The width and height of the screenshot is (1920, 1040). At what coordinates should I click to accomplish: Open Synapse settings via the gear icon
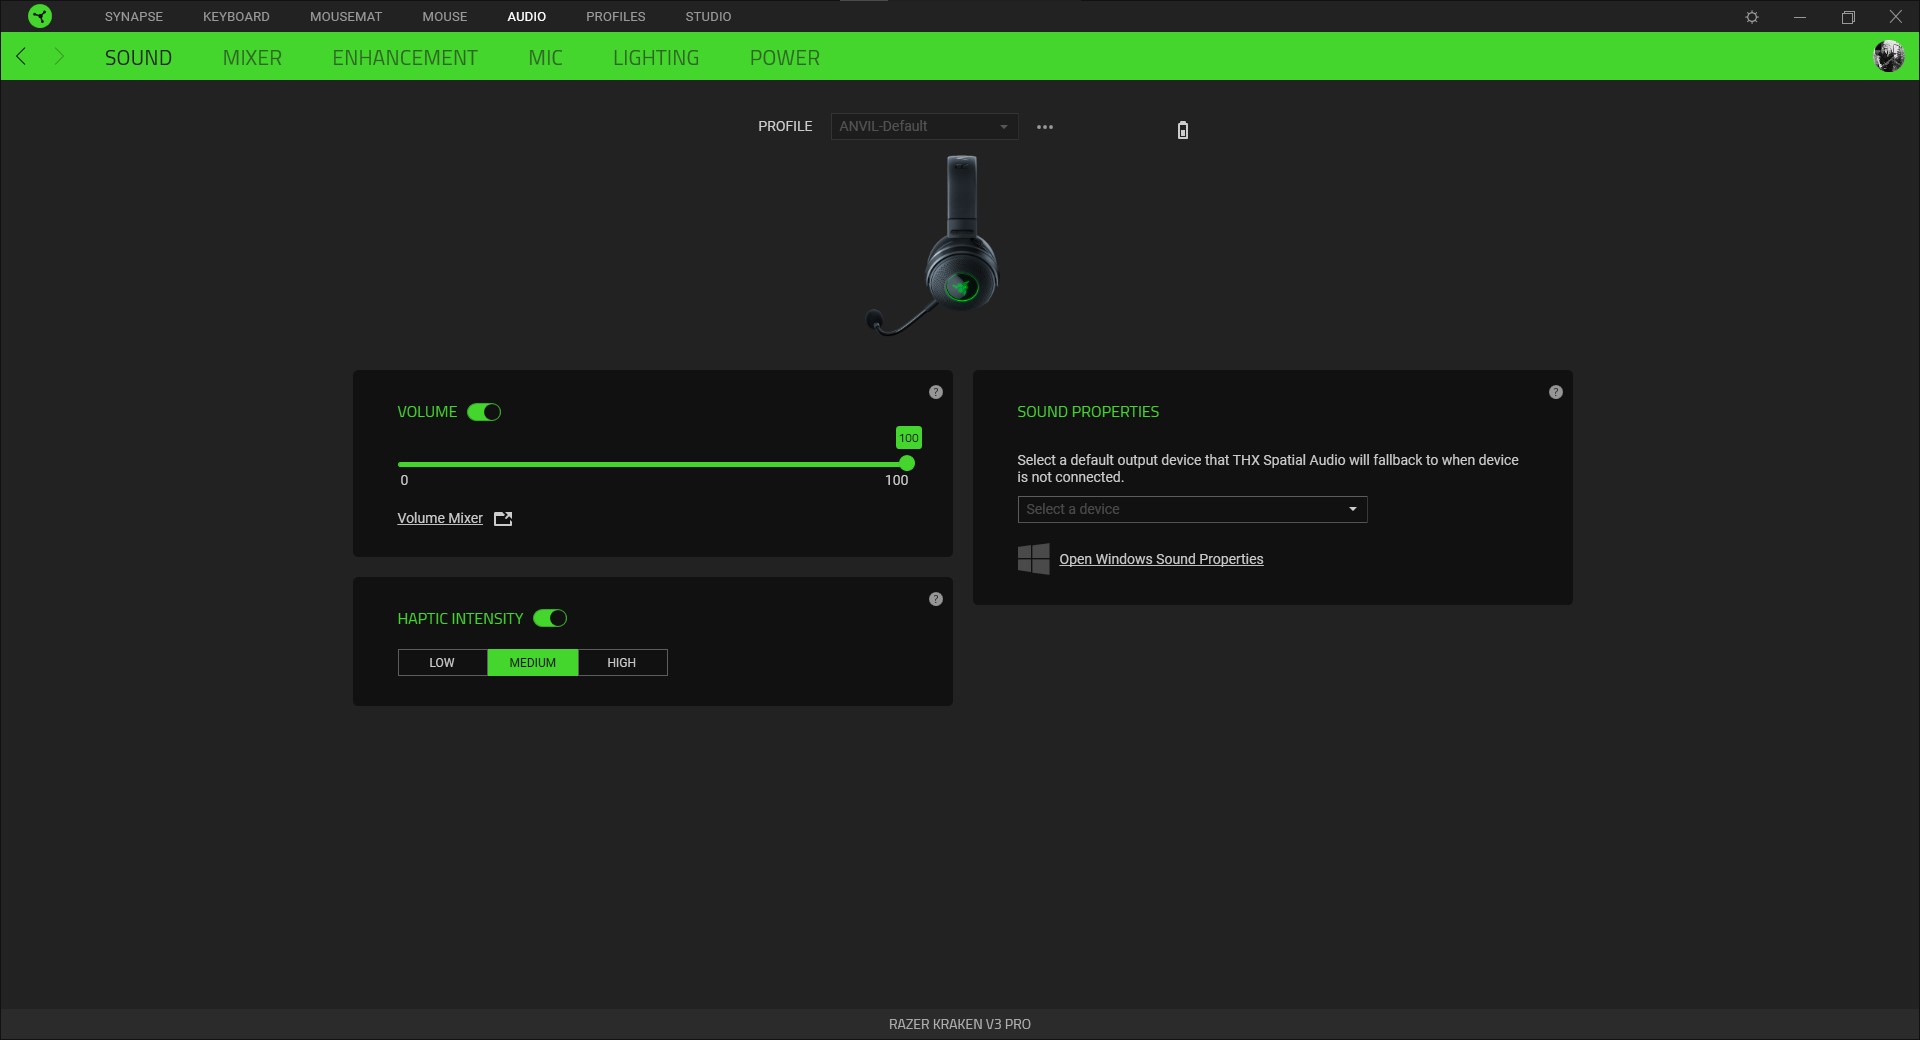click(x=1753, y=16)
